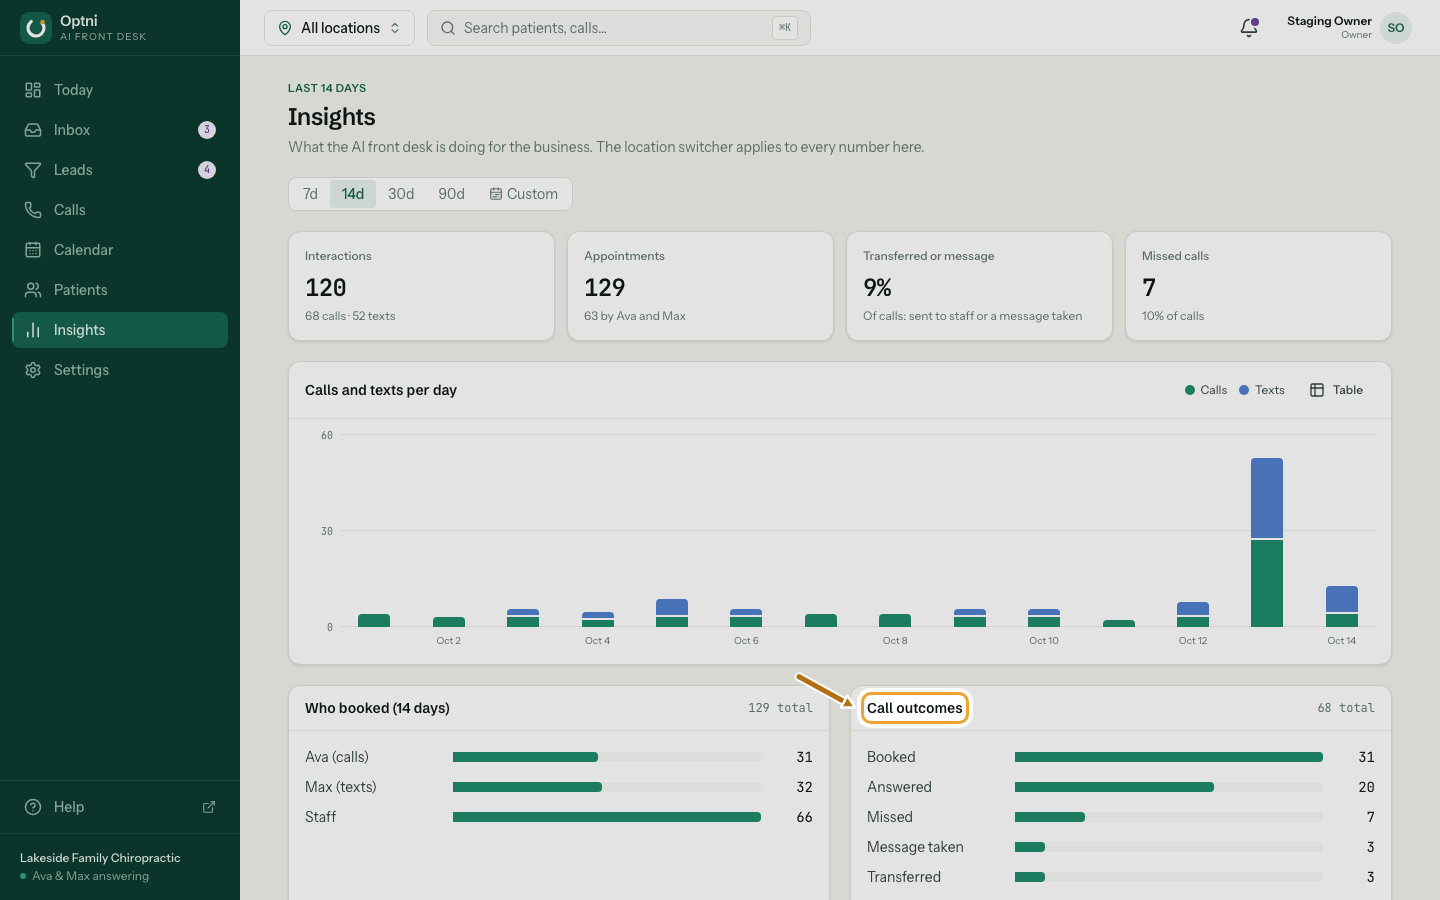Click the tallest bar for Oct 13

tap(1267, 542)
